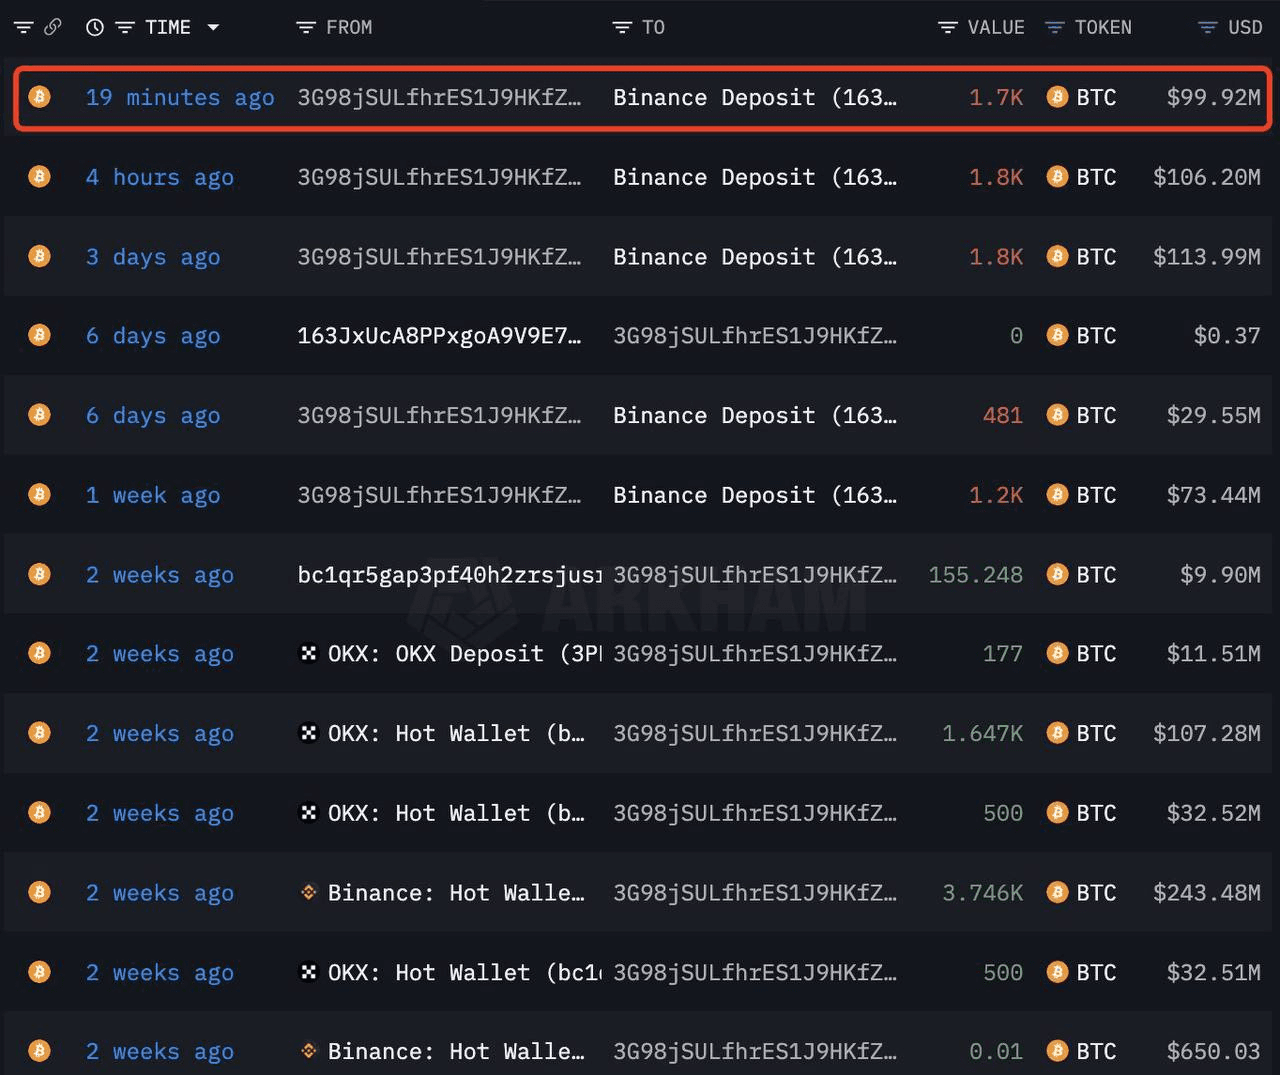Screen dimensions: 1280x1075
Task: Select the USD amount '$243.48M'
Action: (1207, 893)
